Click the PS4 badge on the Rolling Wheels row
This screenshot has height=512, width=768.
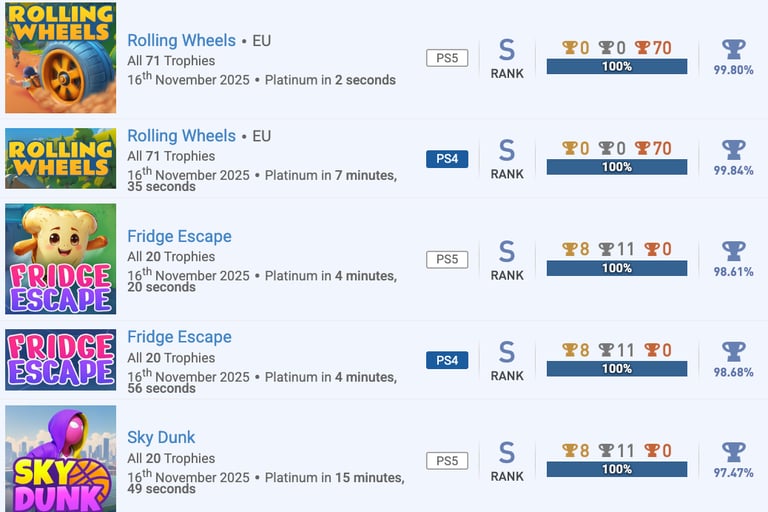tap(447, 159)
